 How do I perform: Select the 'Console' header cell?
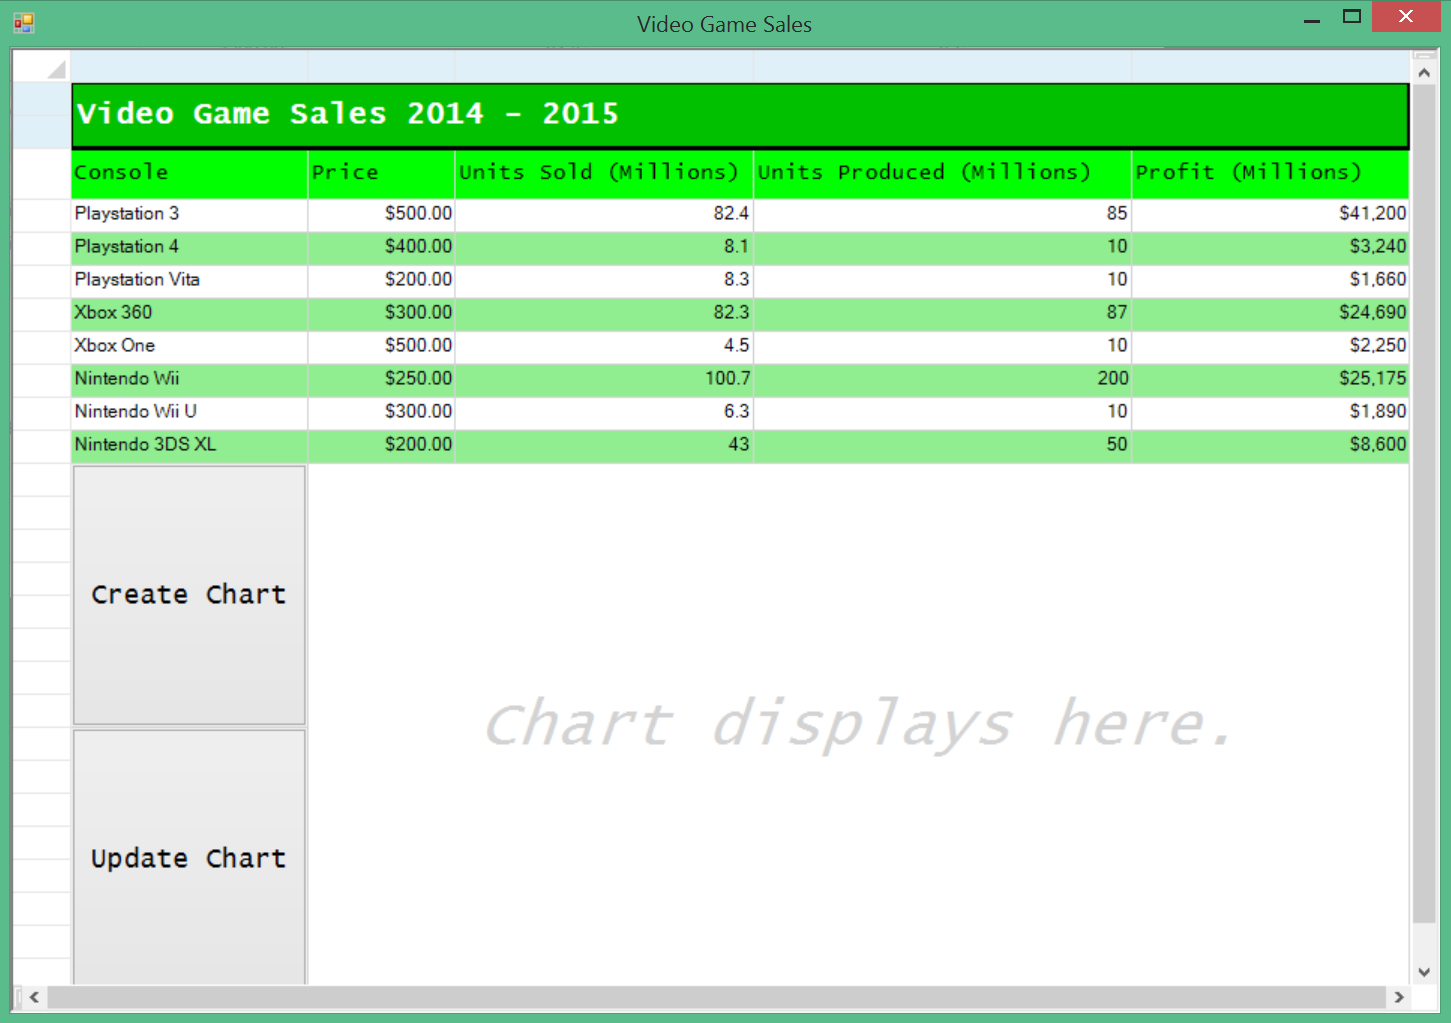189,173
